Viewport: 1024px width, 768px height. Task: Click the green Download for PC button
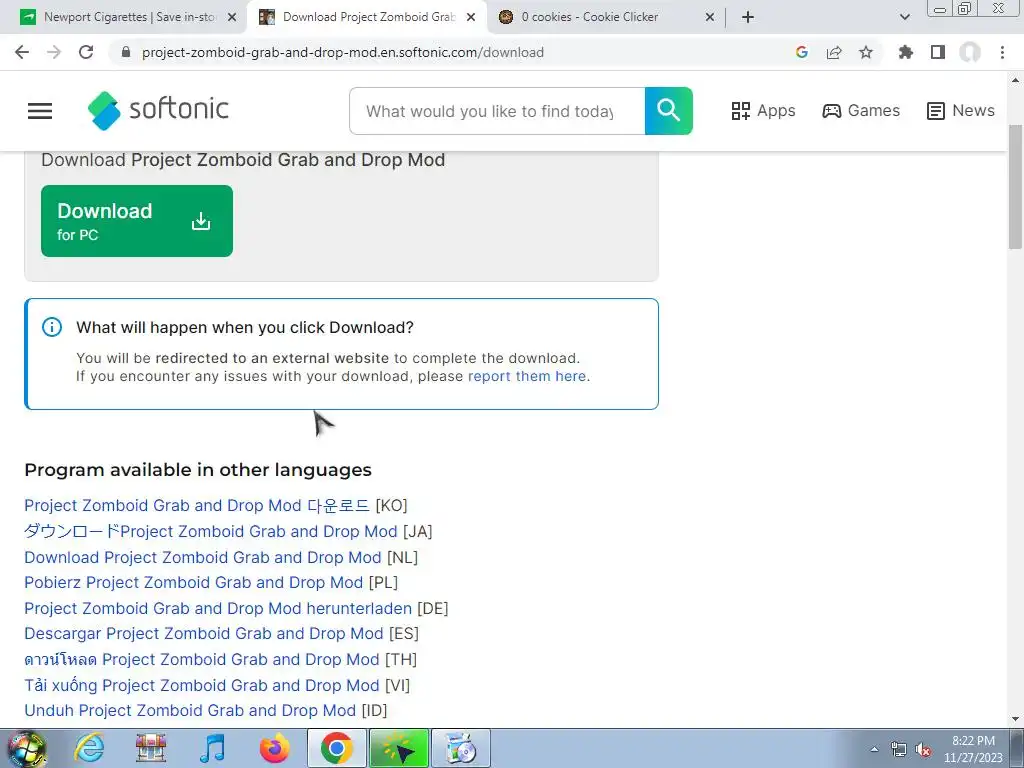[x=136, y=221]
